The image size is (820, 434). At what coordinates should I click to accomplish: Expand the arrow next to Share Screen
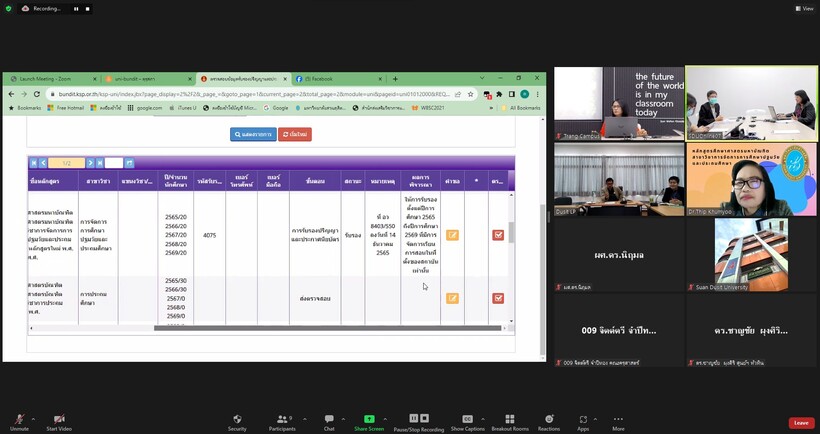coord(385,419)
